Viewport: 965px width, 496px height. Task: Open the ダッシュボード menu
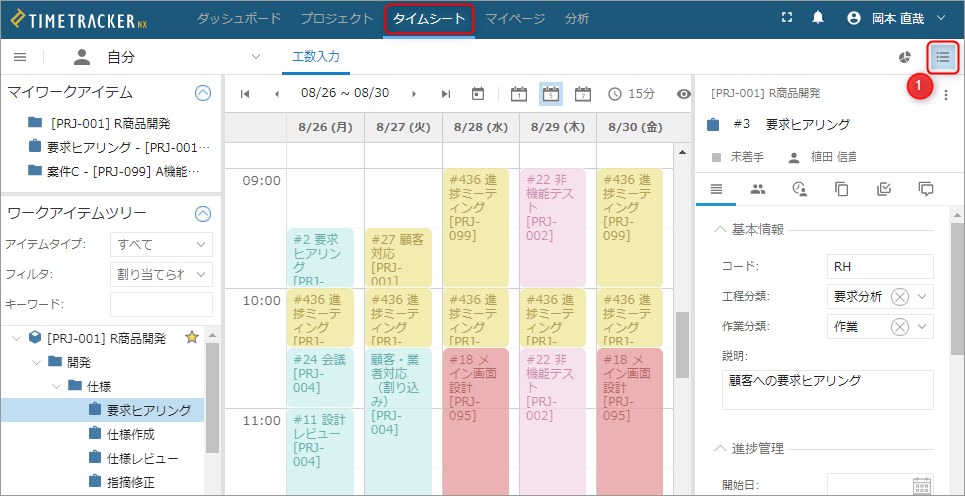pos(239,18)
